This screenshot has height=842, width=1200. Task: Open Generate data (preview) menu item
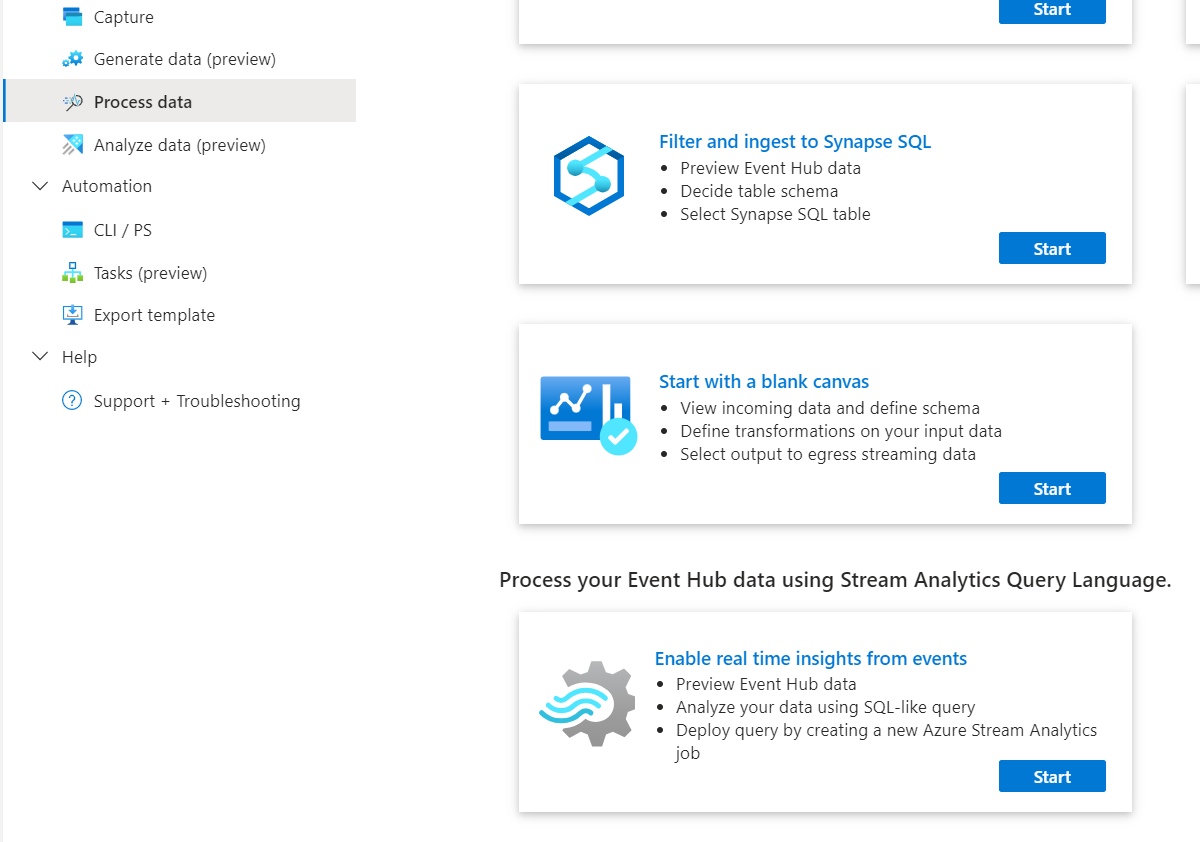[x=184, y=59]
